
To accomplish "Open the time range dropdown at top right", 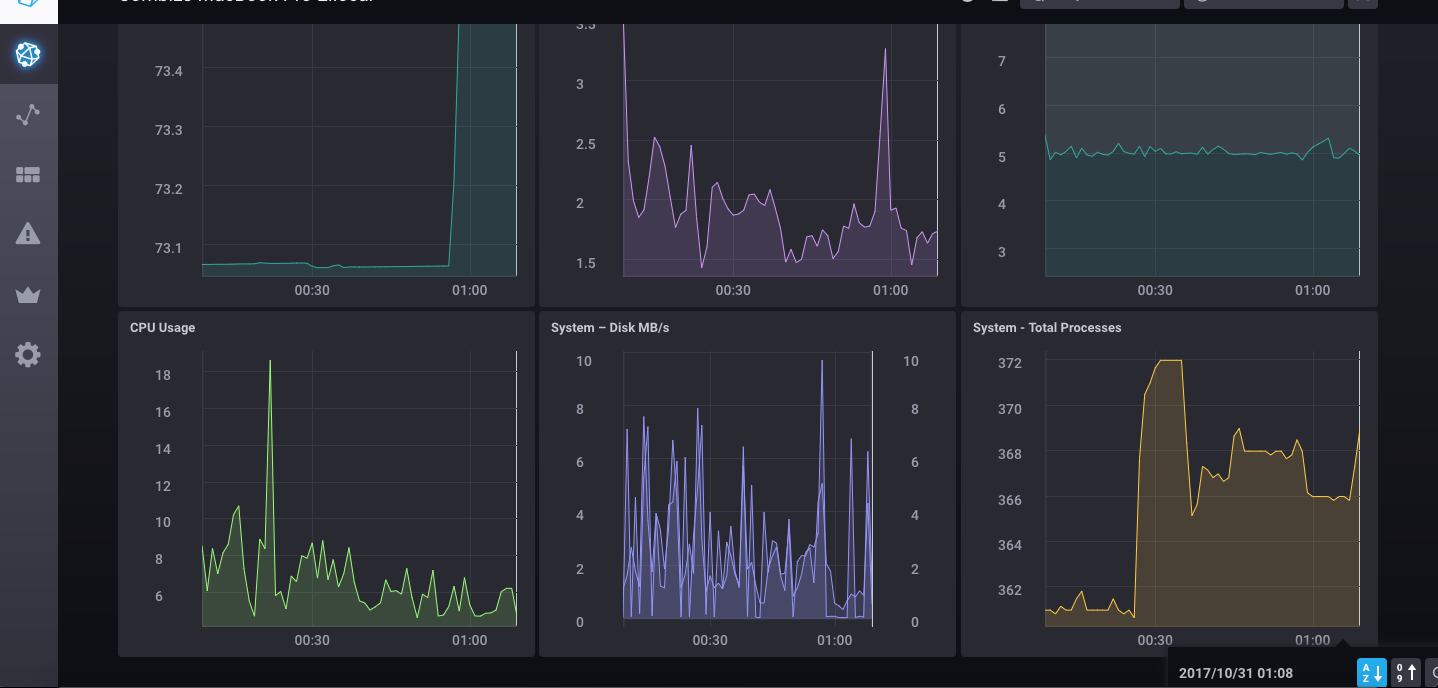I will (x=1263, y=3).
